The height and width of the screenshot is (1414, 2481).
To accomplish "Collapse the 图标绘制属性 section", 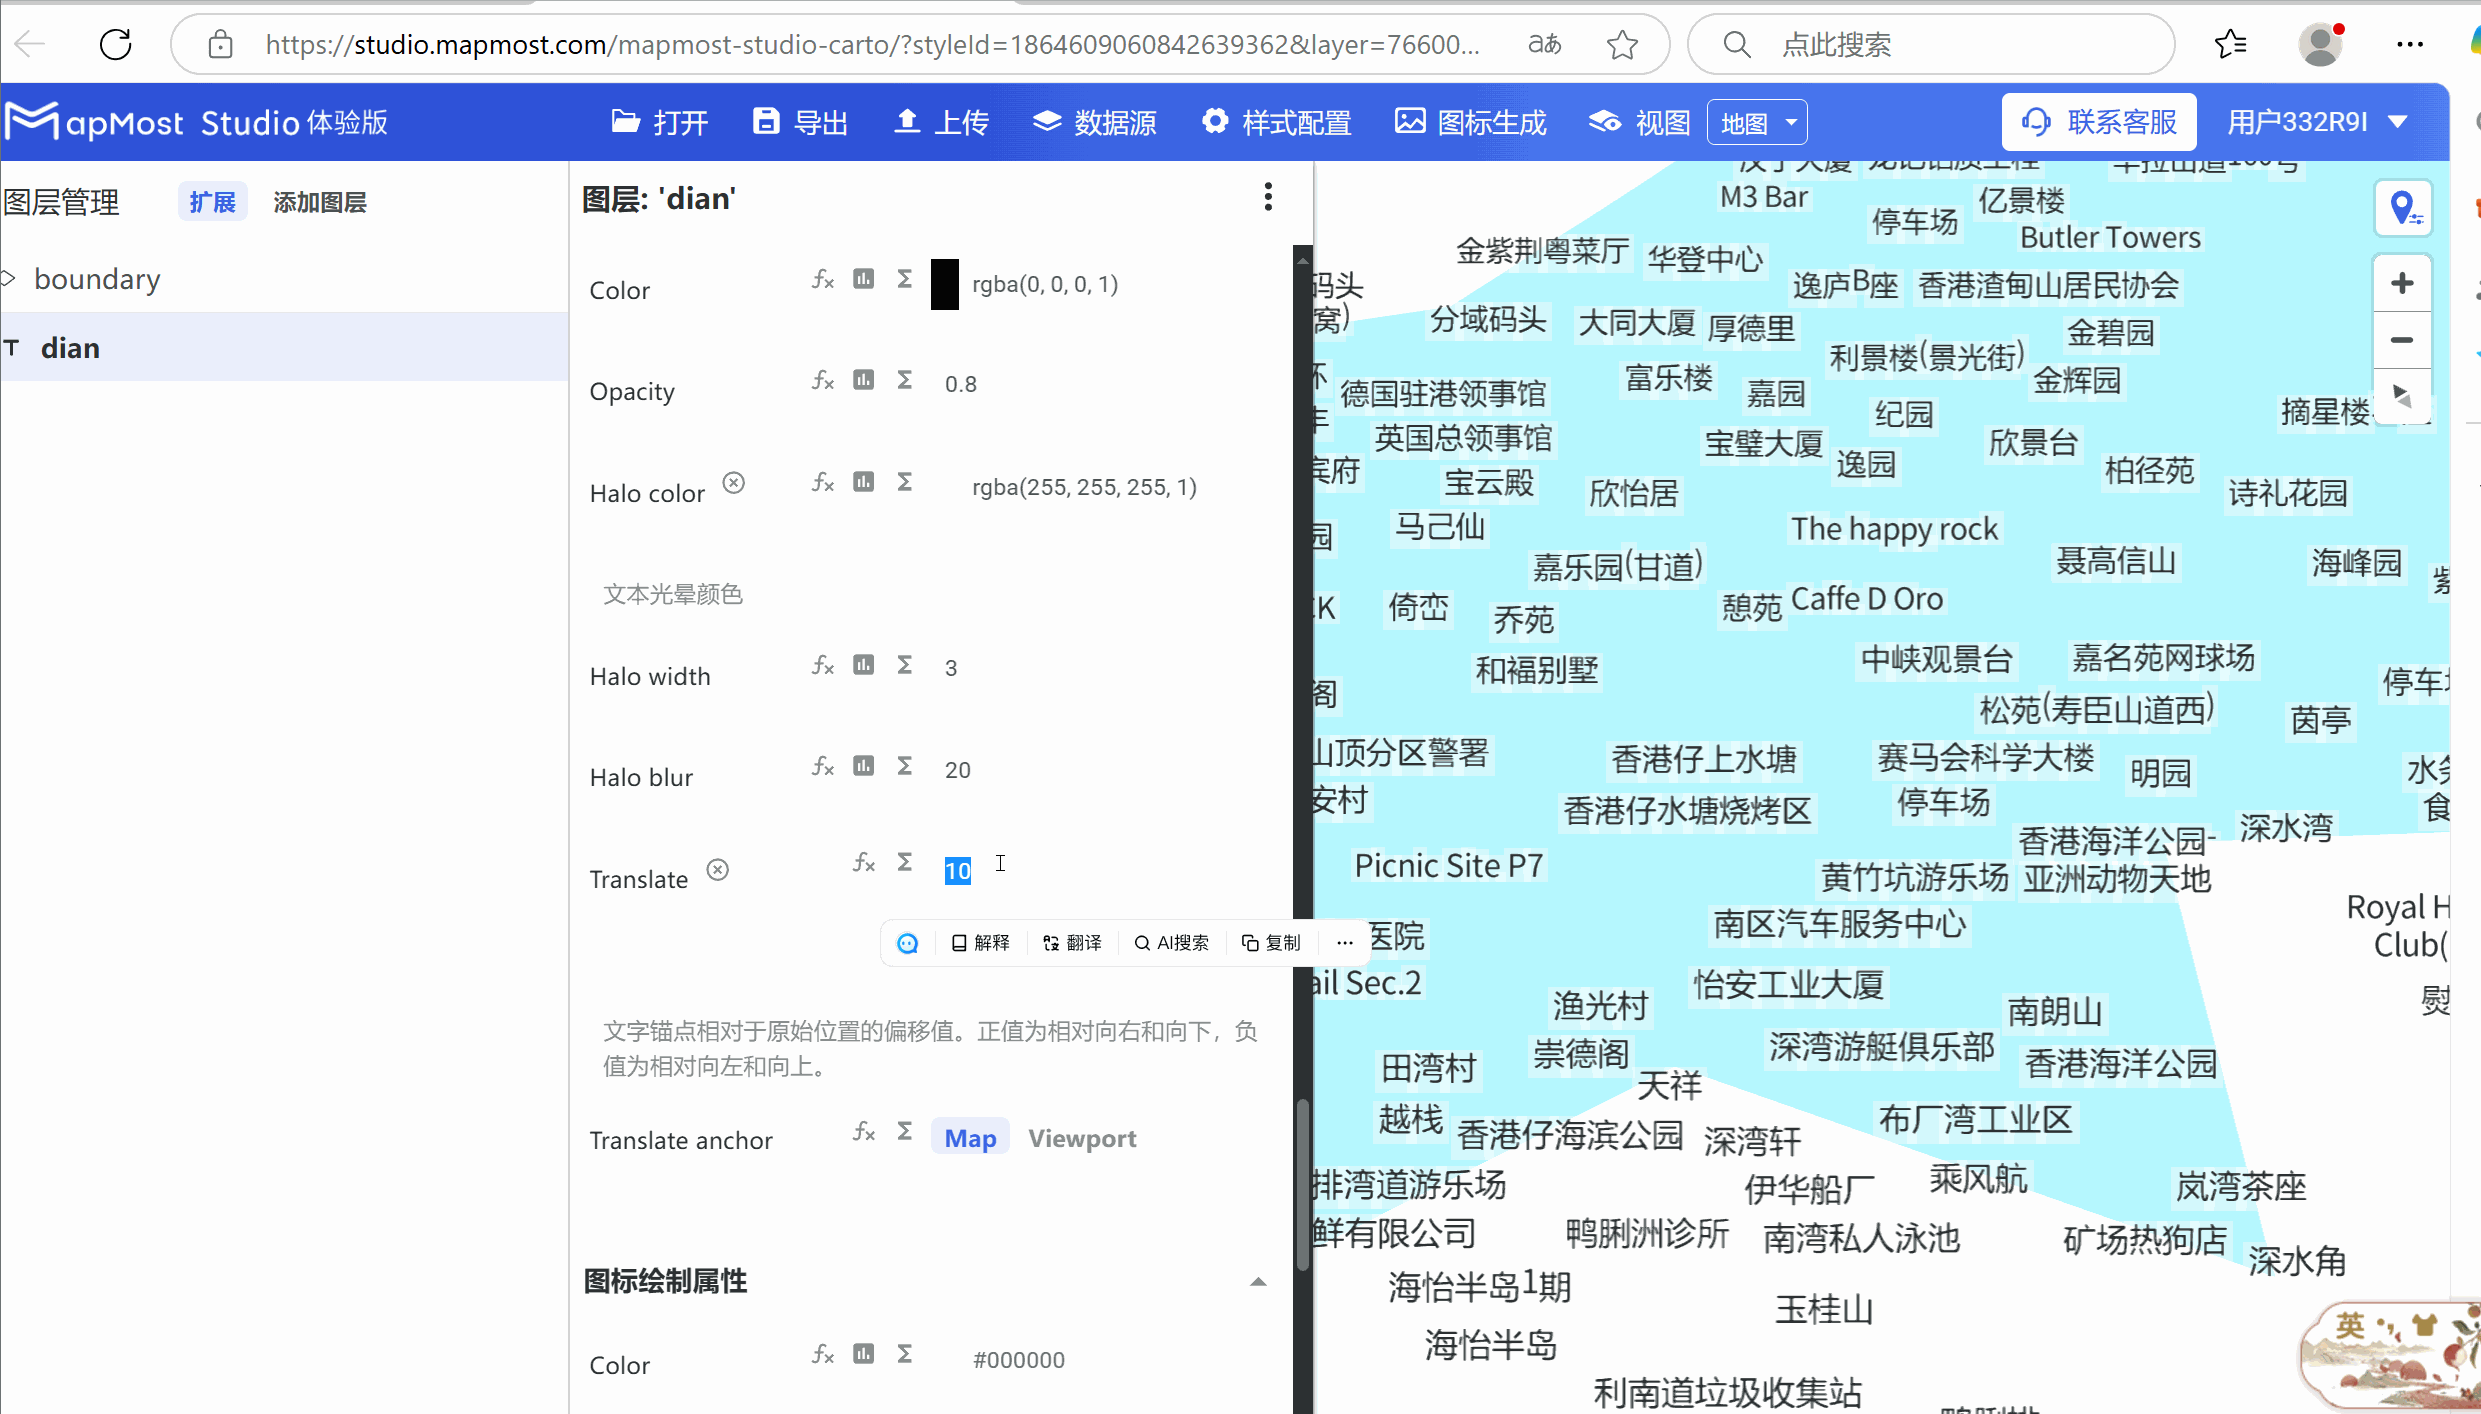I will 1257,1281.
